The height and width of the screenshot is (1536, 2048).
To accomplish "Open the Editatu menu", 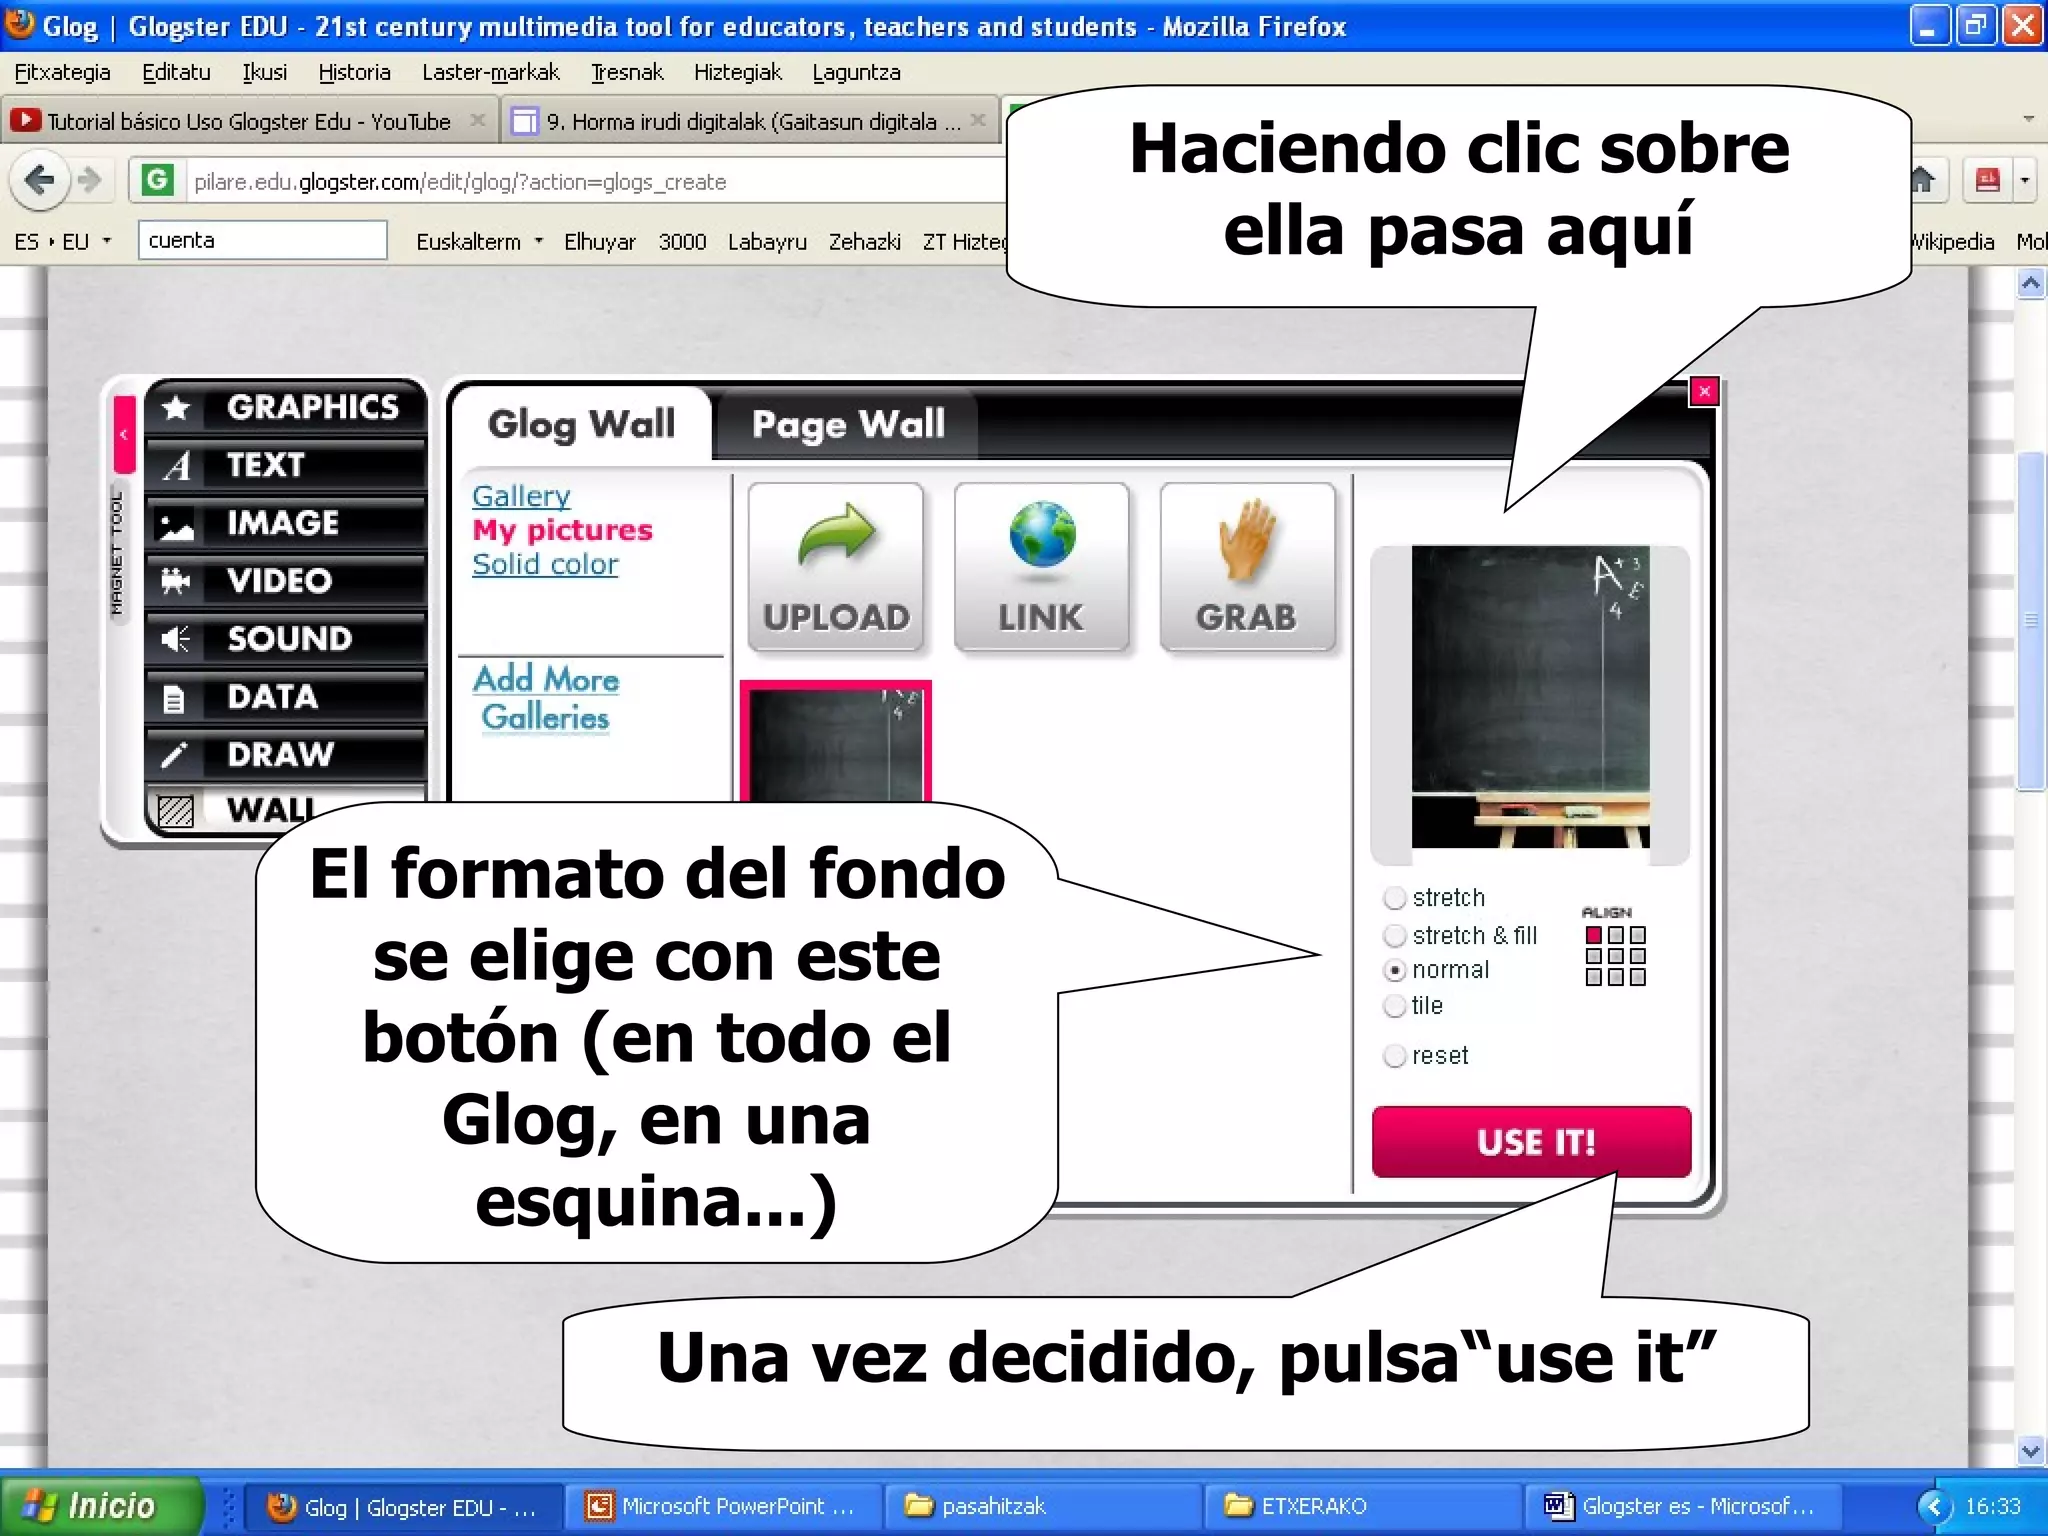I will pos(176,72).
